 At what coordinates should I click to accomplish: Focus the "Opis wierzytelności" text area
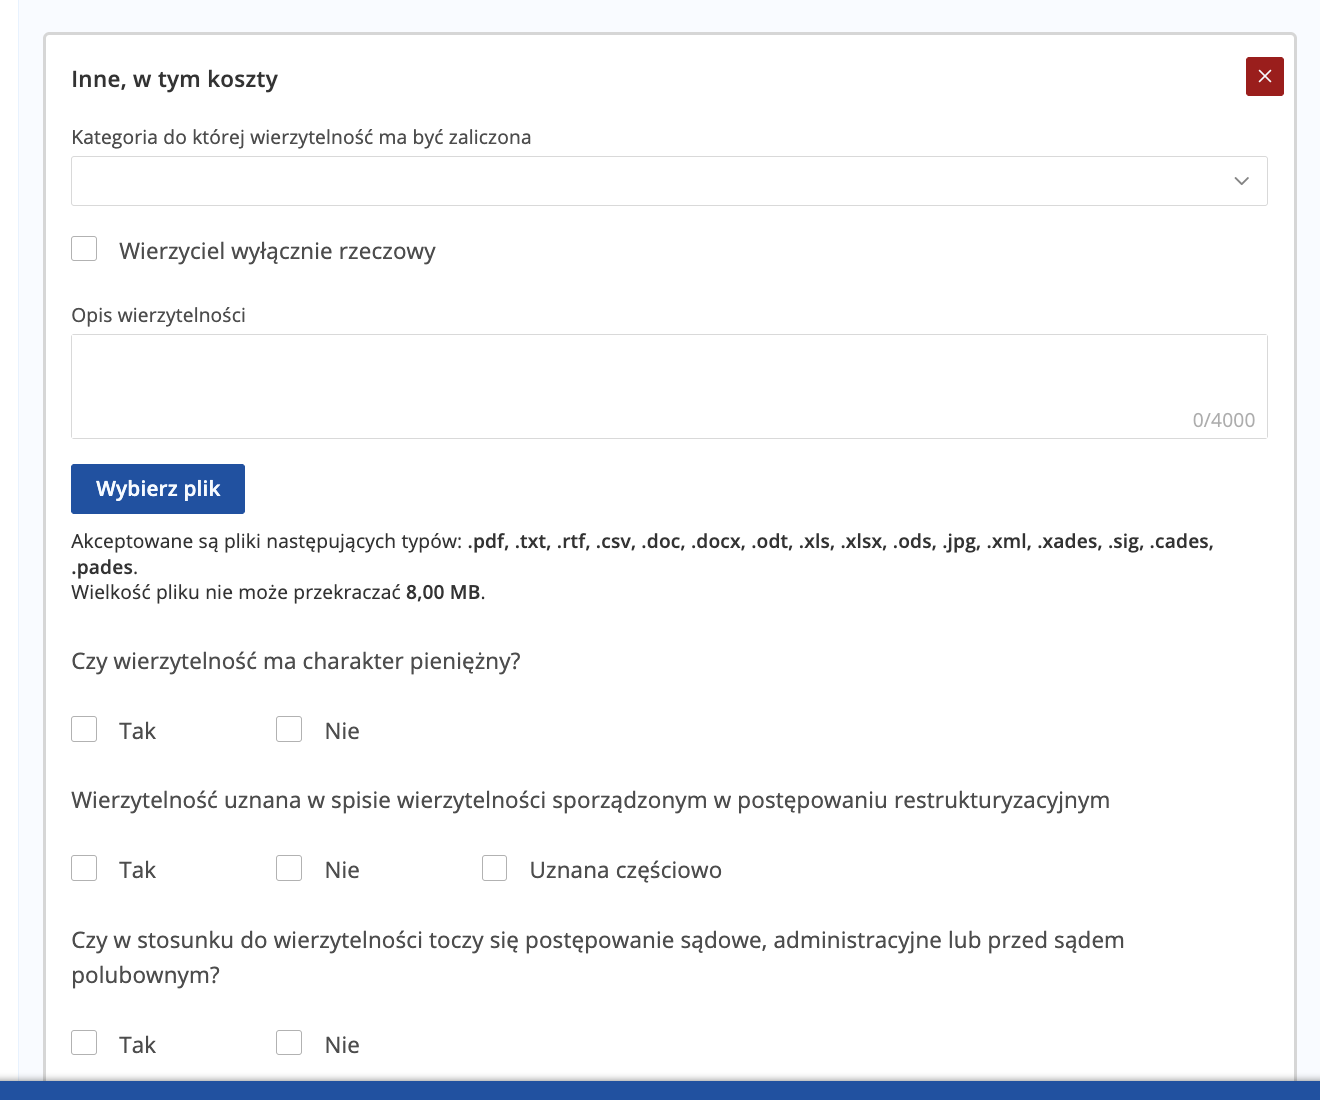669,386
